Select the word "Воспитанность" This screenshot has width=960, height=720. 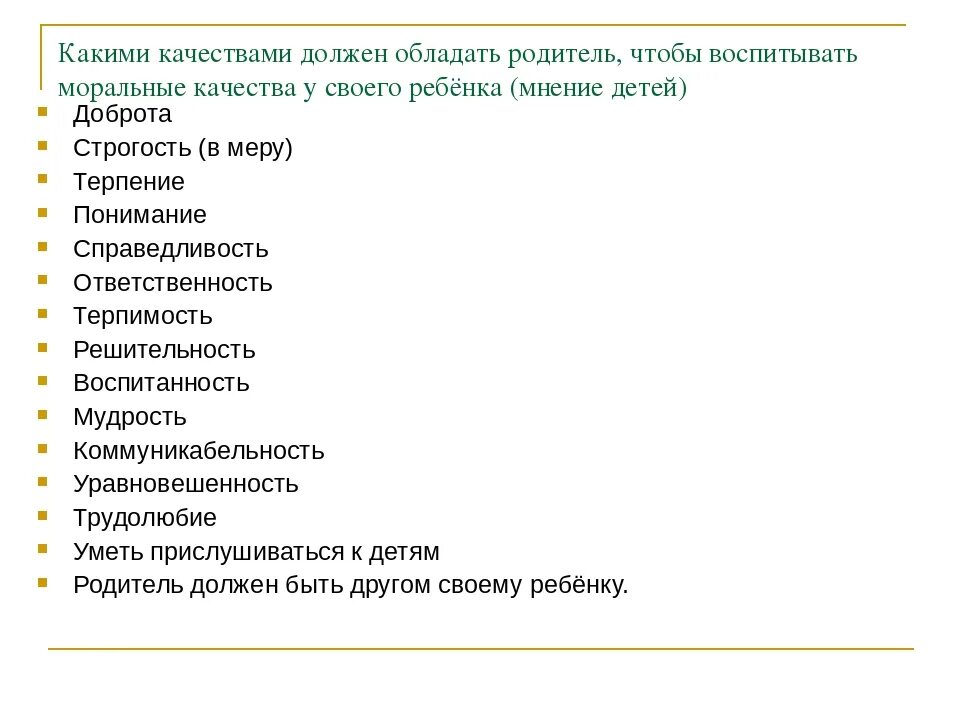click(162, 383)
